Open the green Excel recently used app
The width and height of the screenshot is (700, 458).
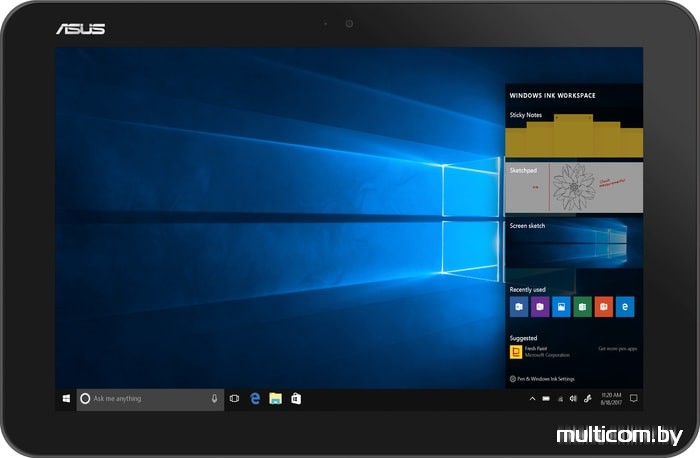pos(583,307)
